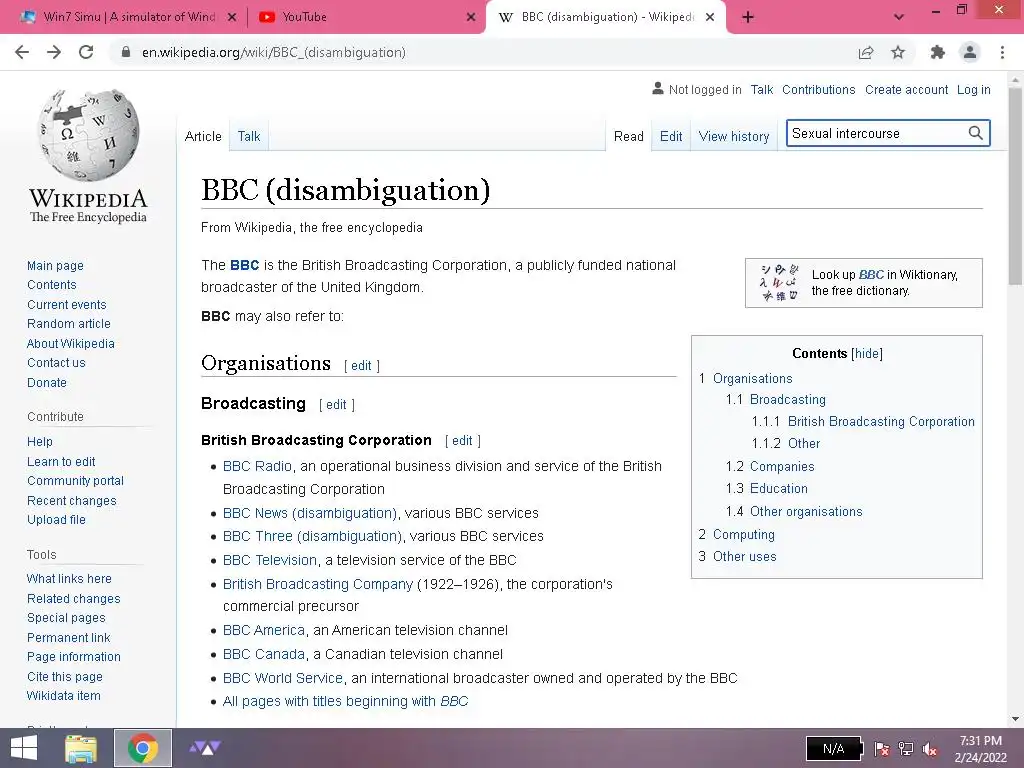This screenshot has width=1024, height=768.
Task: Click the BBC Radio link
Action: pos(257,466)
